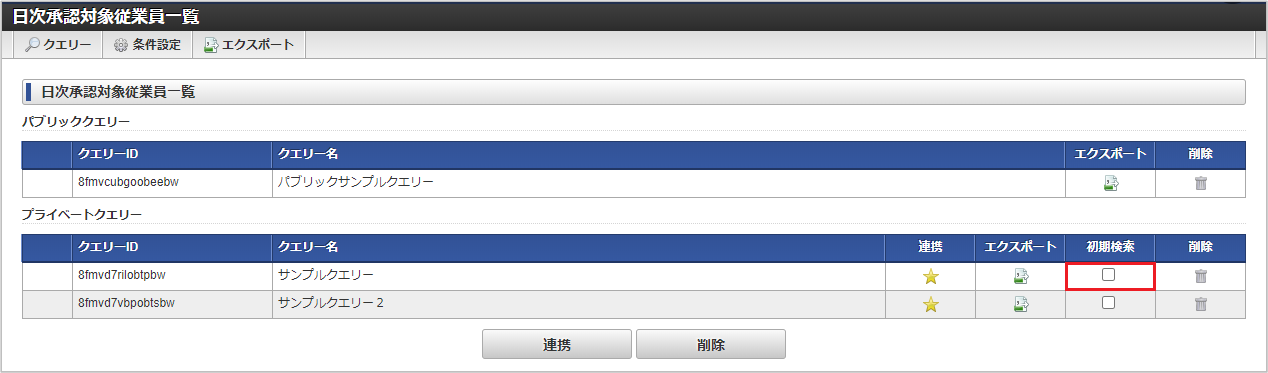
Task: Click trash icon for サンプルクエリー row
Action: click(1200, 277)
